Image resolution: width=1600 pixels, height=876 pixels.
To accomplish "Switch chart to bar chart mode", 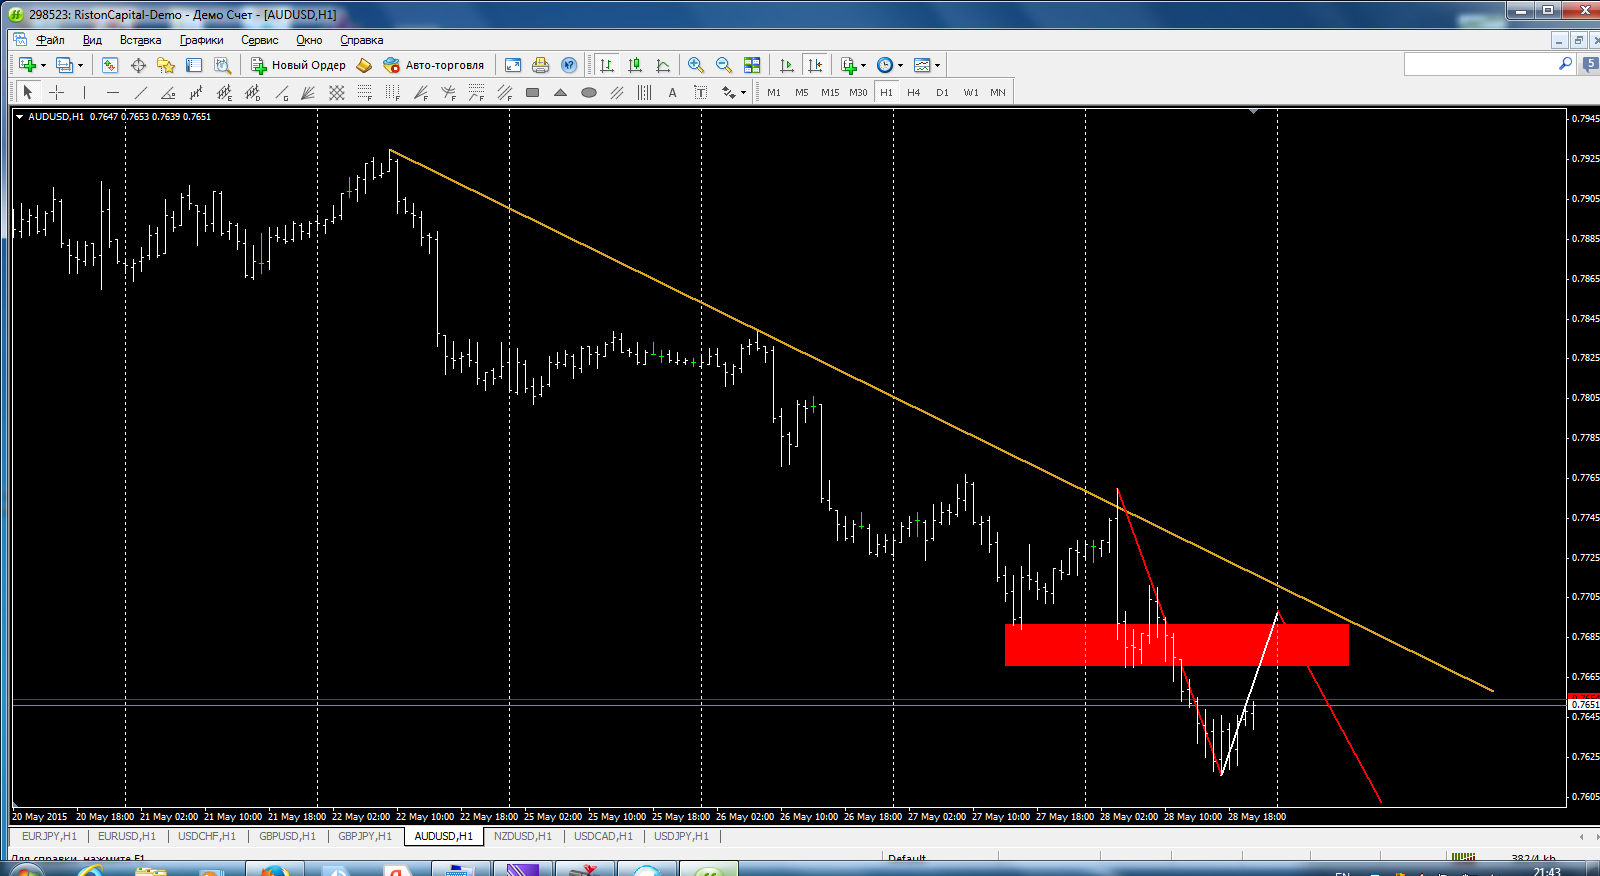I will point(607,65).
